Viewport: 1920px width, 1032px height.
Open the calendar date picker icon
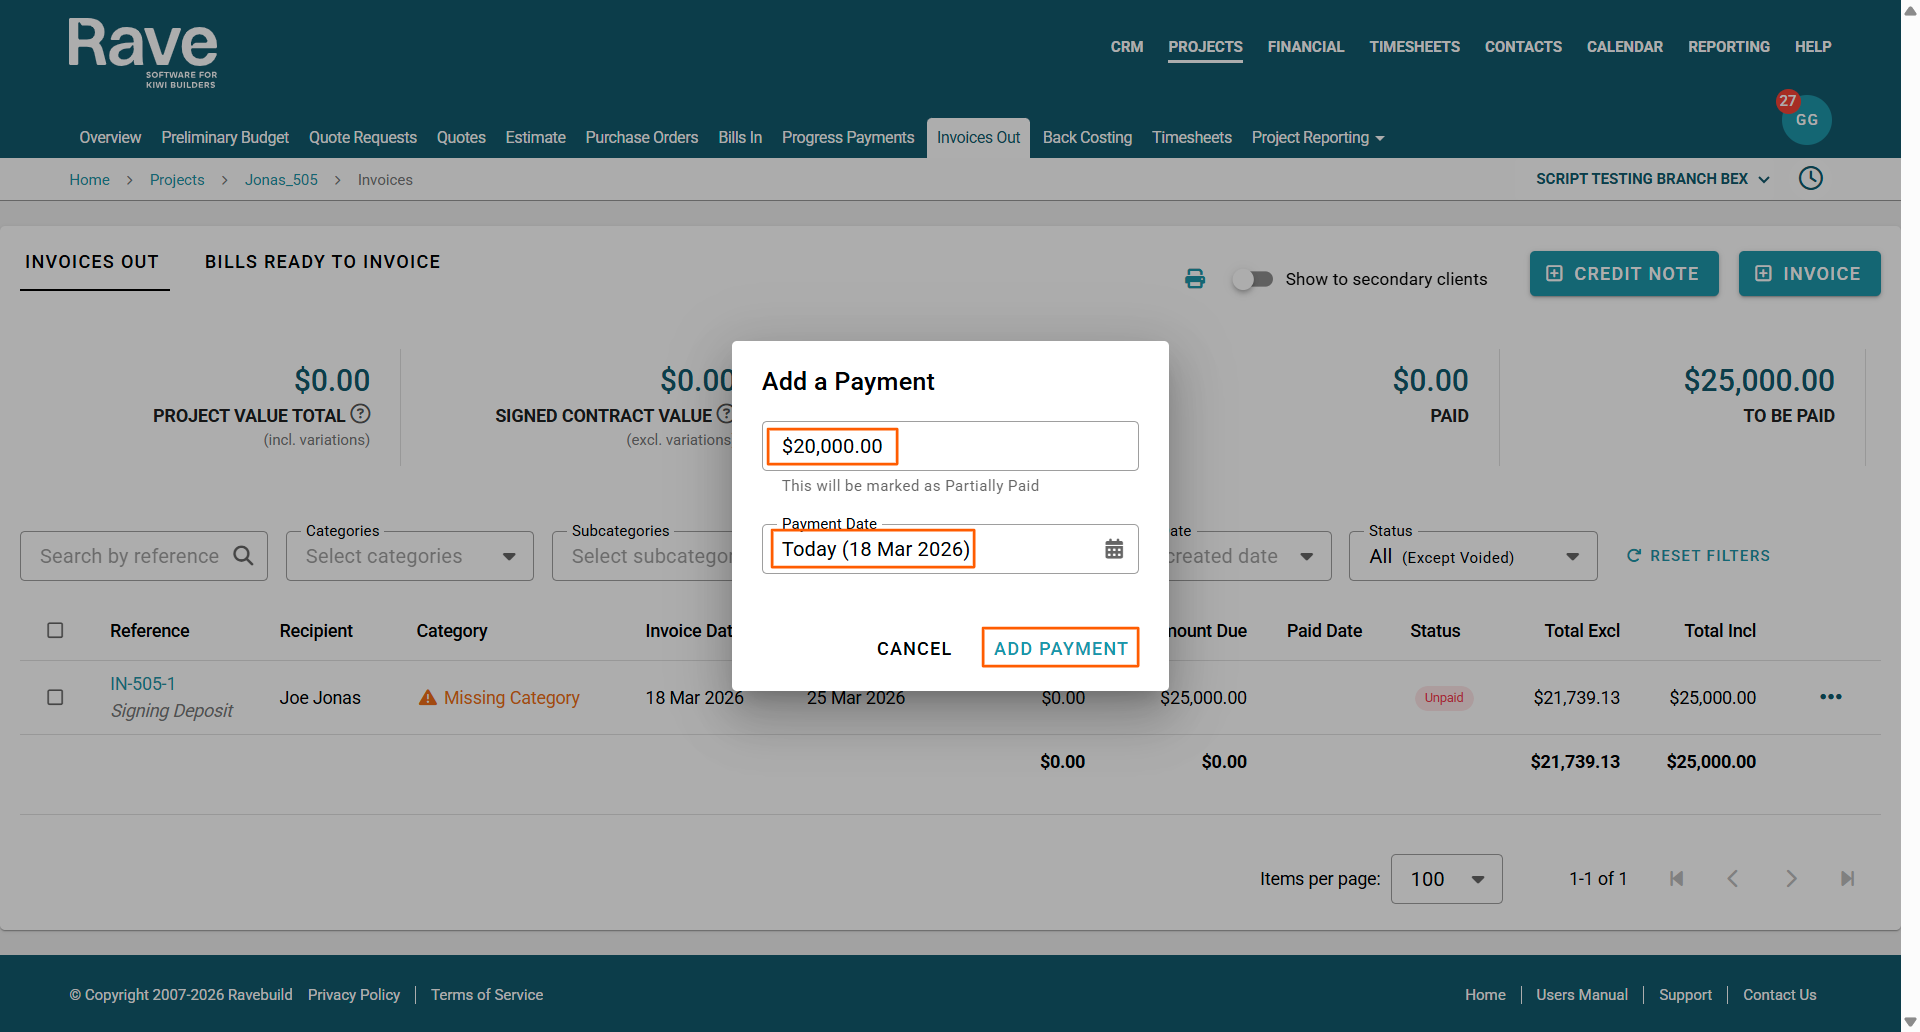pyautogui.click(x=1114, y=549)
